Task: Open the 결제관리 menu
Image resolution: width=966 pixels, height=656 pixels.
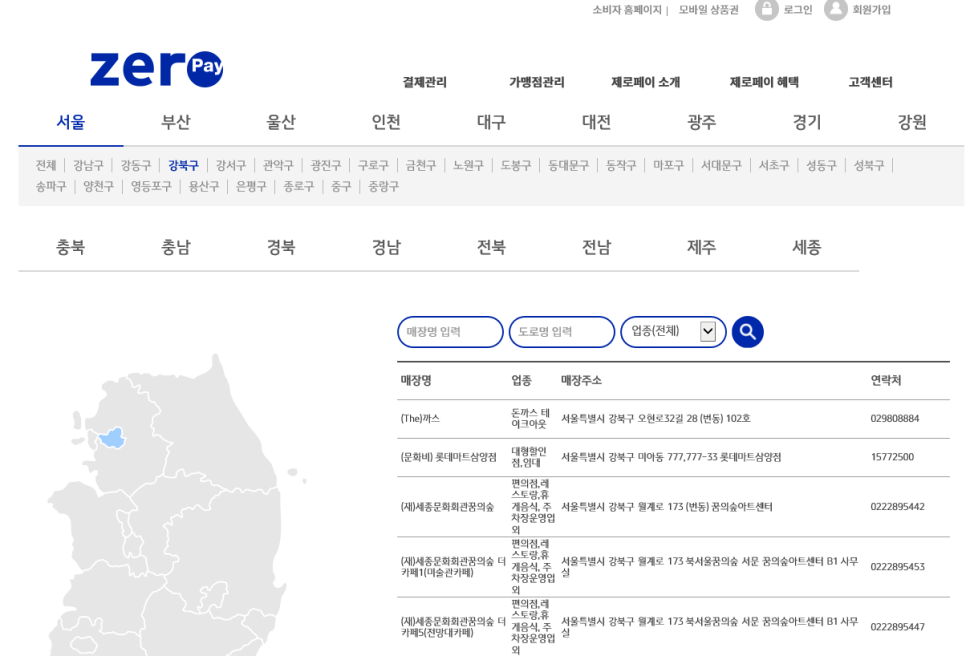Action: pyautogui.click(x=424, y=82)
